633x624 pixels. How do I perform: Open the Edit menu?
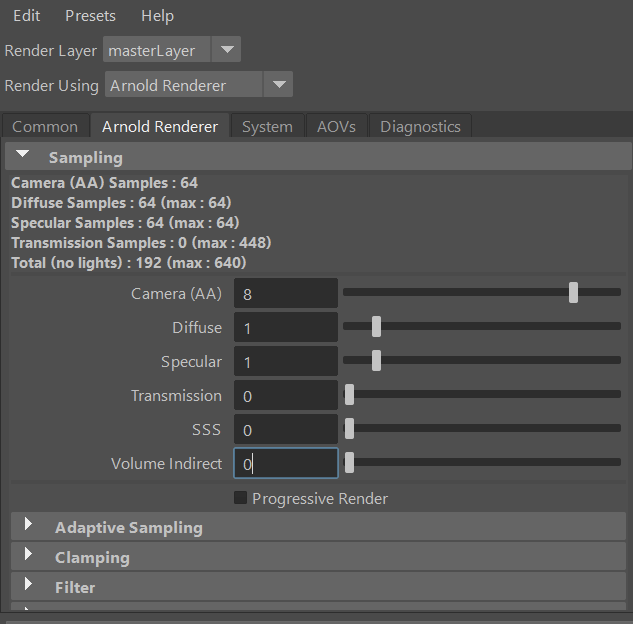(x=27, y=16)
